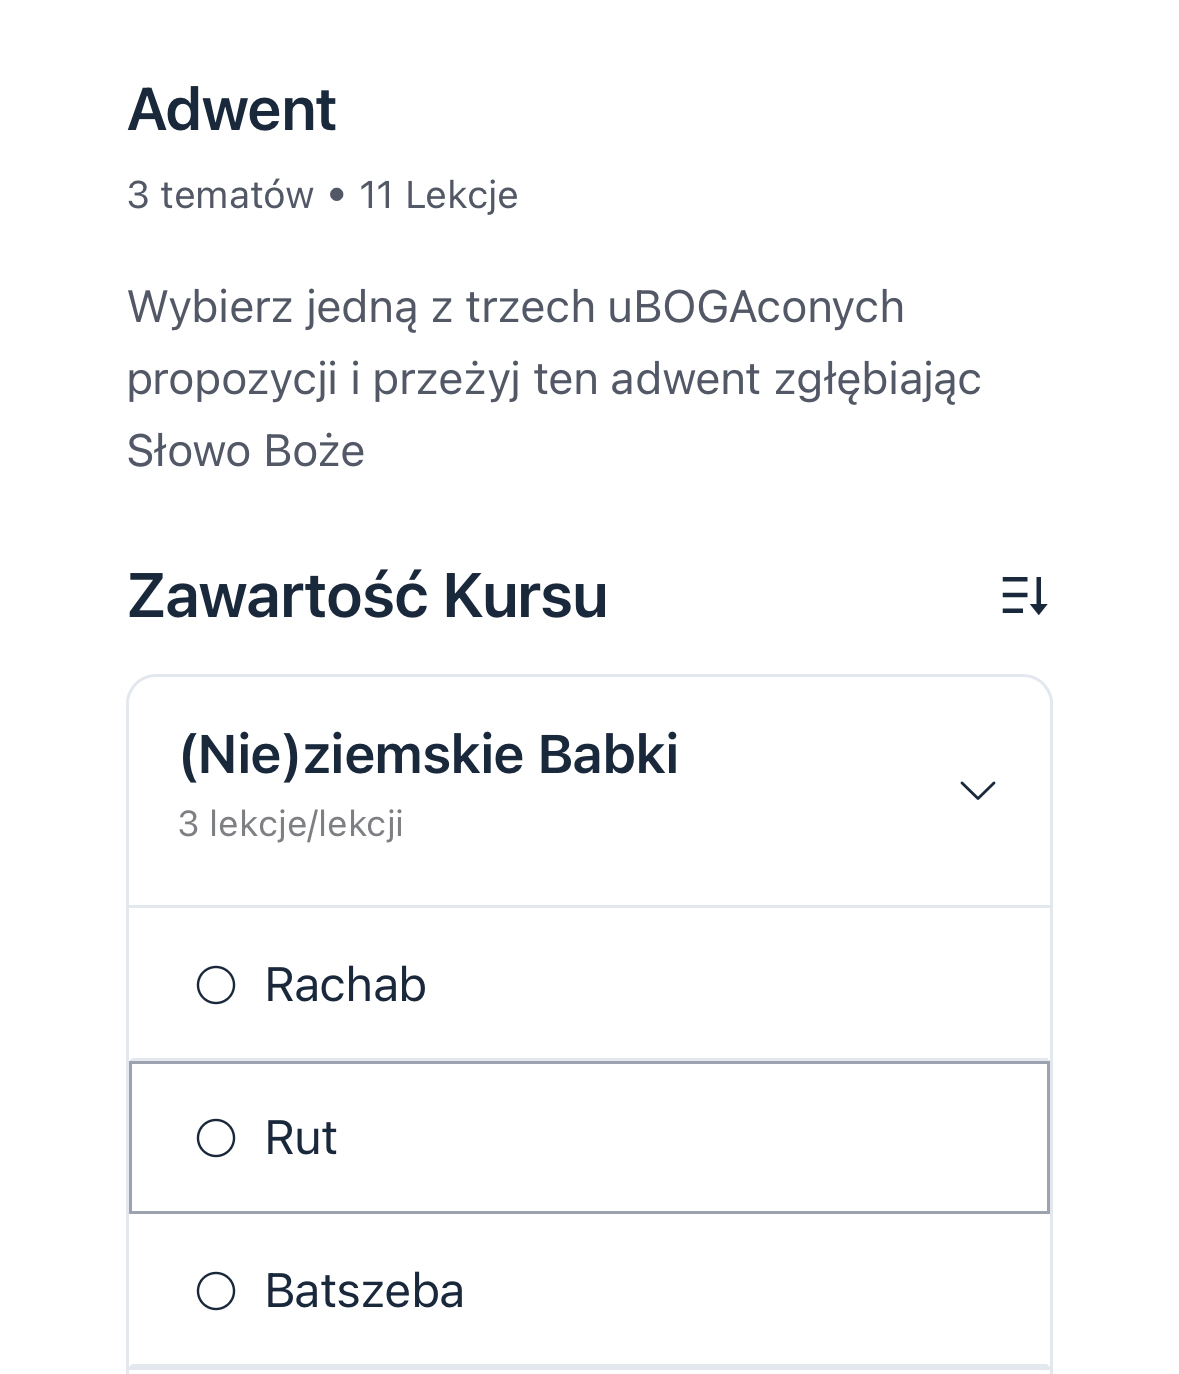Image resolution: width=1179 pixels, height=1374 pixels.
Task: Open the Rut lesson
Action: click(x=301, y=1138)
